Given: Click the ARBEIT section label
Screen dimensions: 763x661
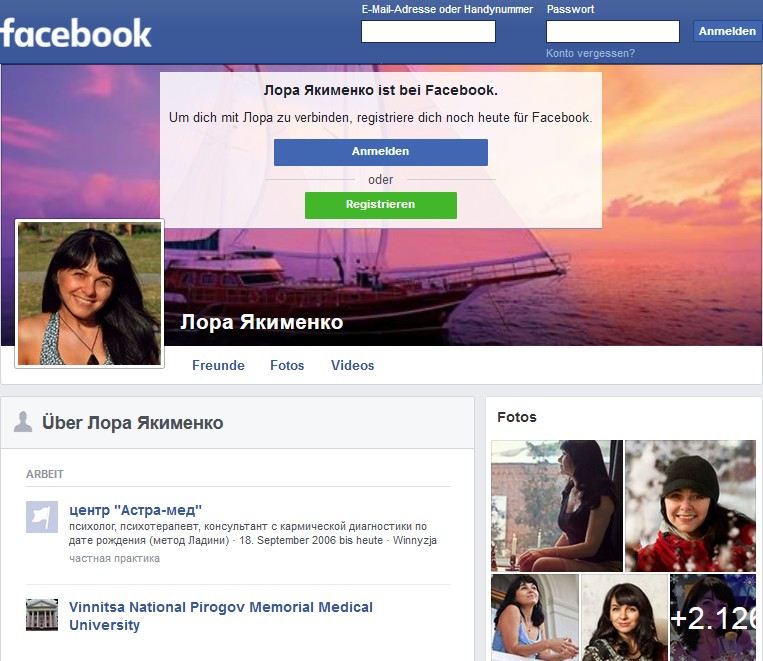Looking at the screenshot, I should coord(45,474).
